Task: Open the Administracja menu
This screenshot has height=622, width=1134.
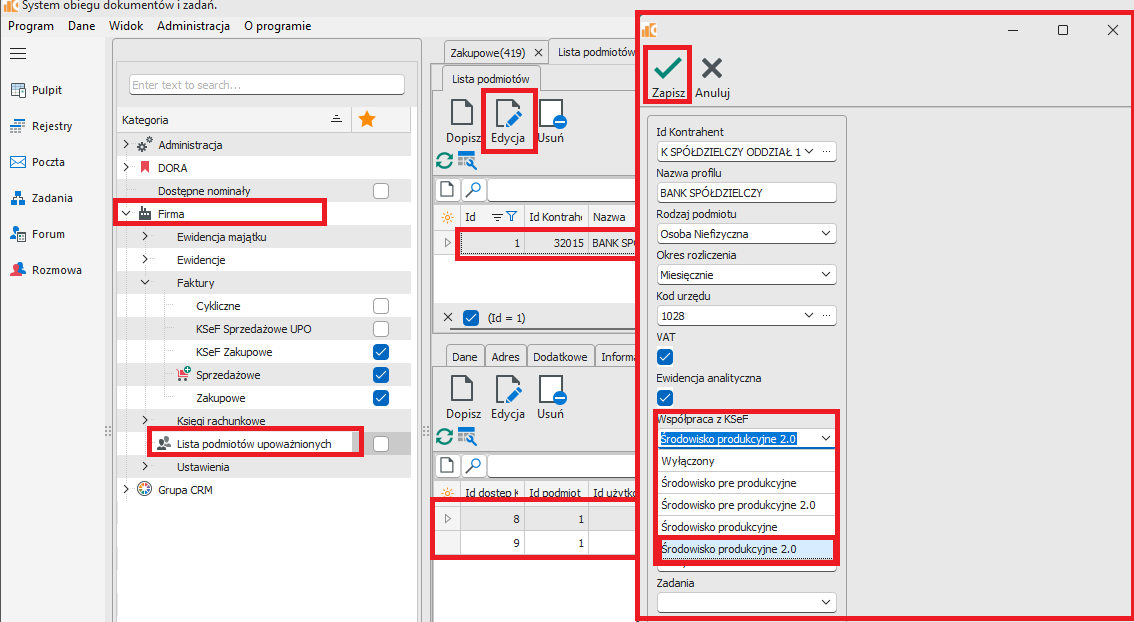Action: [193, 26]
